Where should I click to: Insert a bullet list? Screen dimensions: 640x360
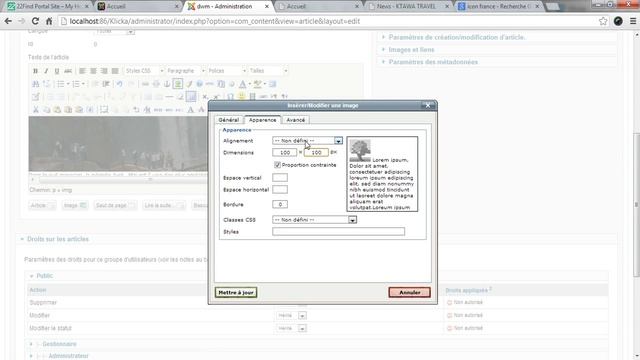tap(60, 84)
